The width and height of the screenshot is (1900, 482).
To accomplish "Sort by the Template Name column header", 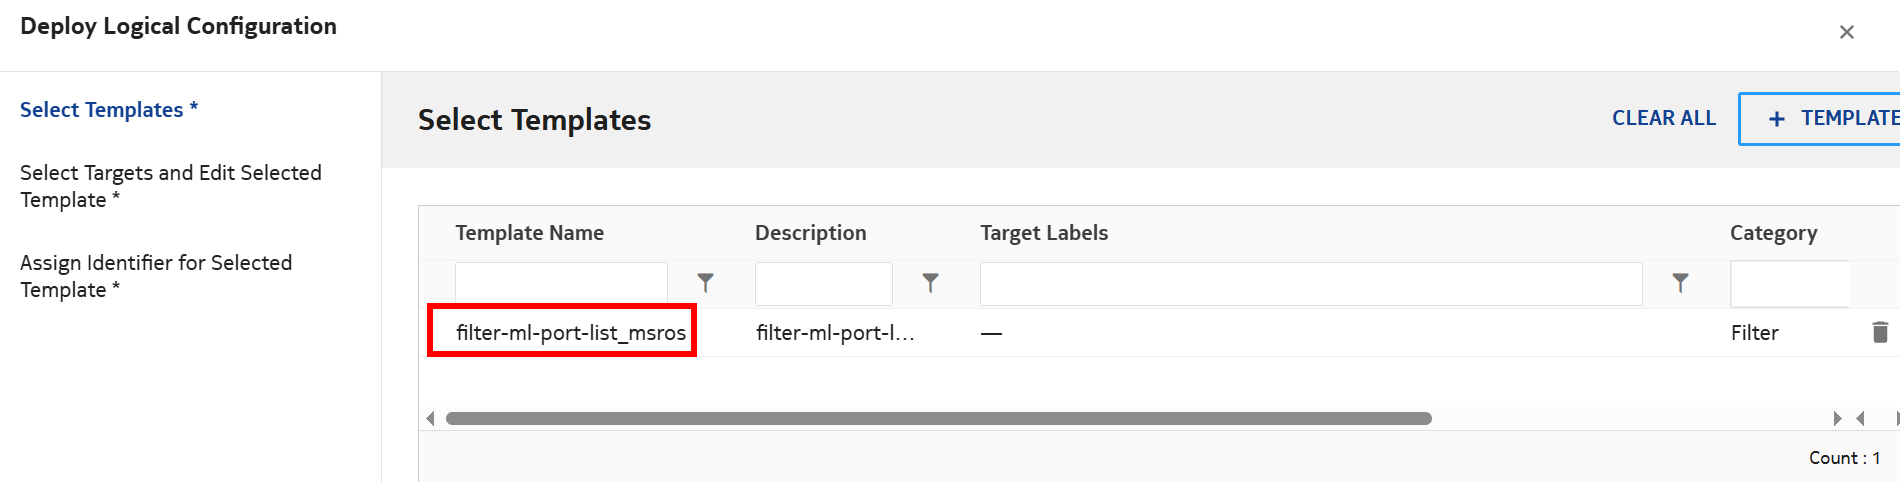I will point(529,233).
